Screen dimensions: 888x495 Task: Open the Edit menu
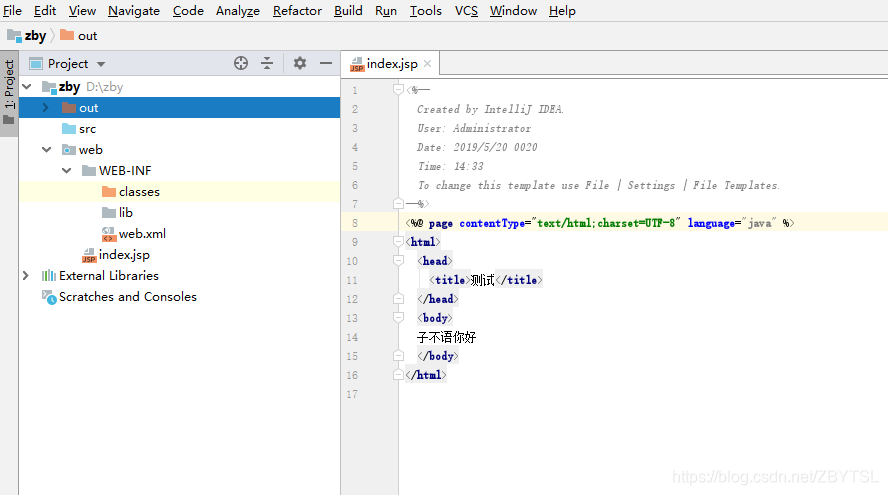pos(45,11)
